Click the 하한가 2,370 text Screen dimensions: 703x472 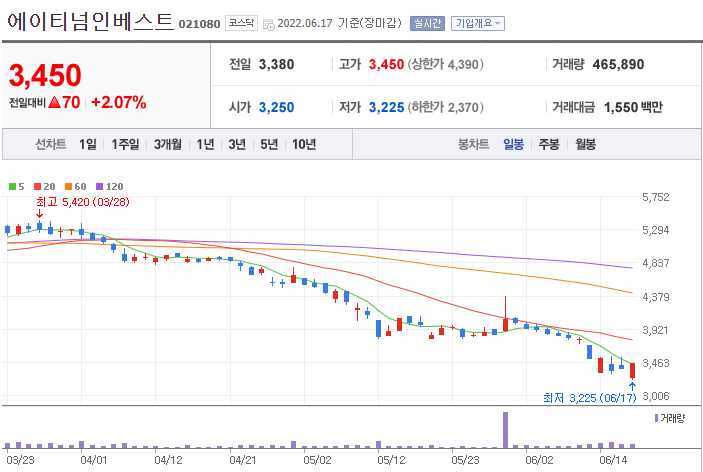[445, 108]
